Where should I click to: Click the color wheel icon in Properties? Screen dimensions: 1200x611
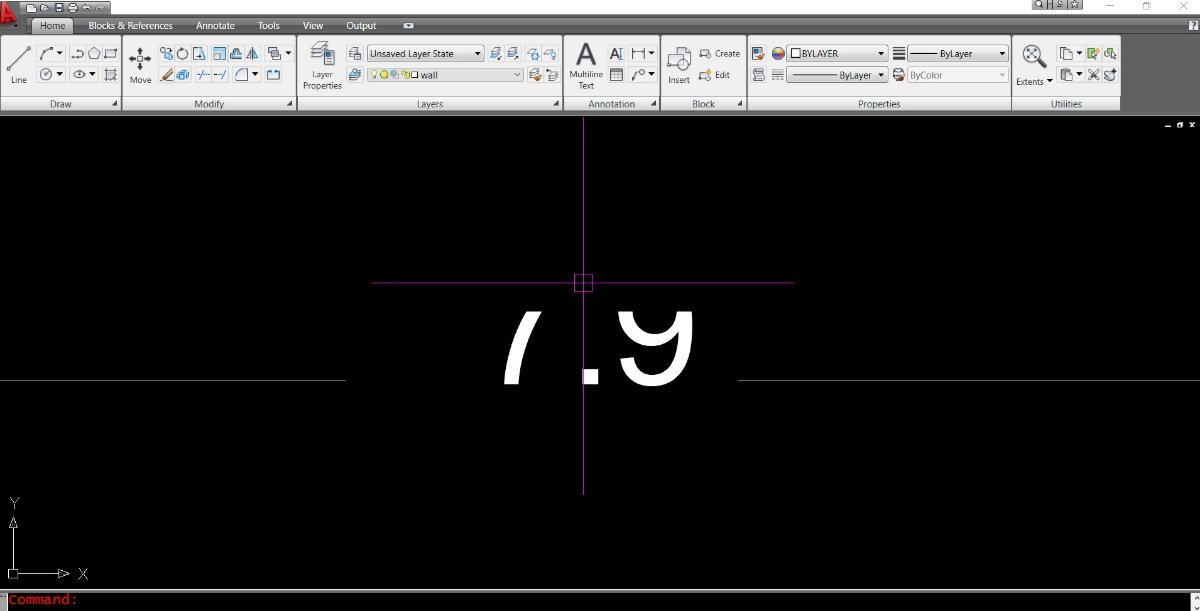point(778,54)
